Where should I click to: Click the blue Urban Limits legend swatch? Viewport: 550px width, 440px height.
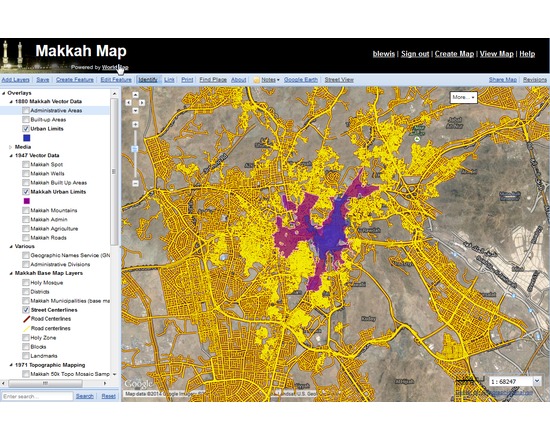pyautogui.click(x=27, y=138)
